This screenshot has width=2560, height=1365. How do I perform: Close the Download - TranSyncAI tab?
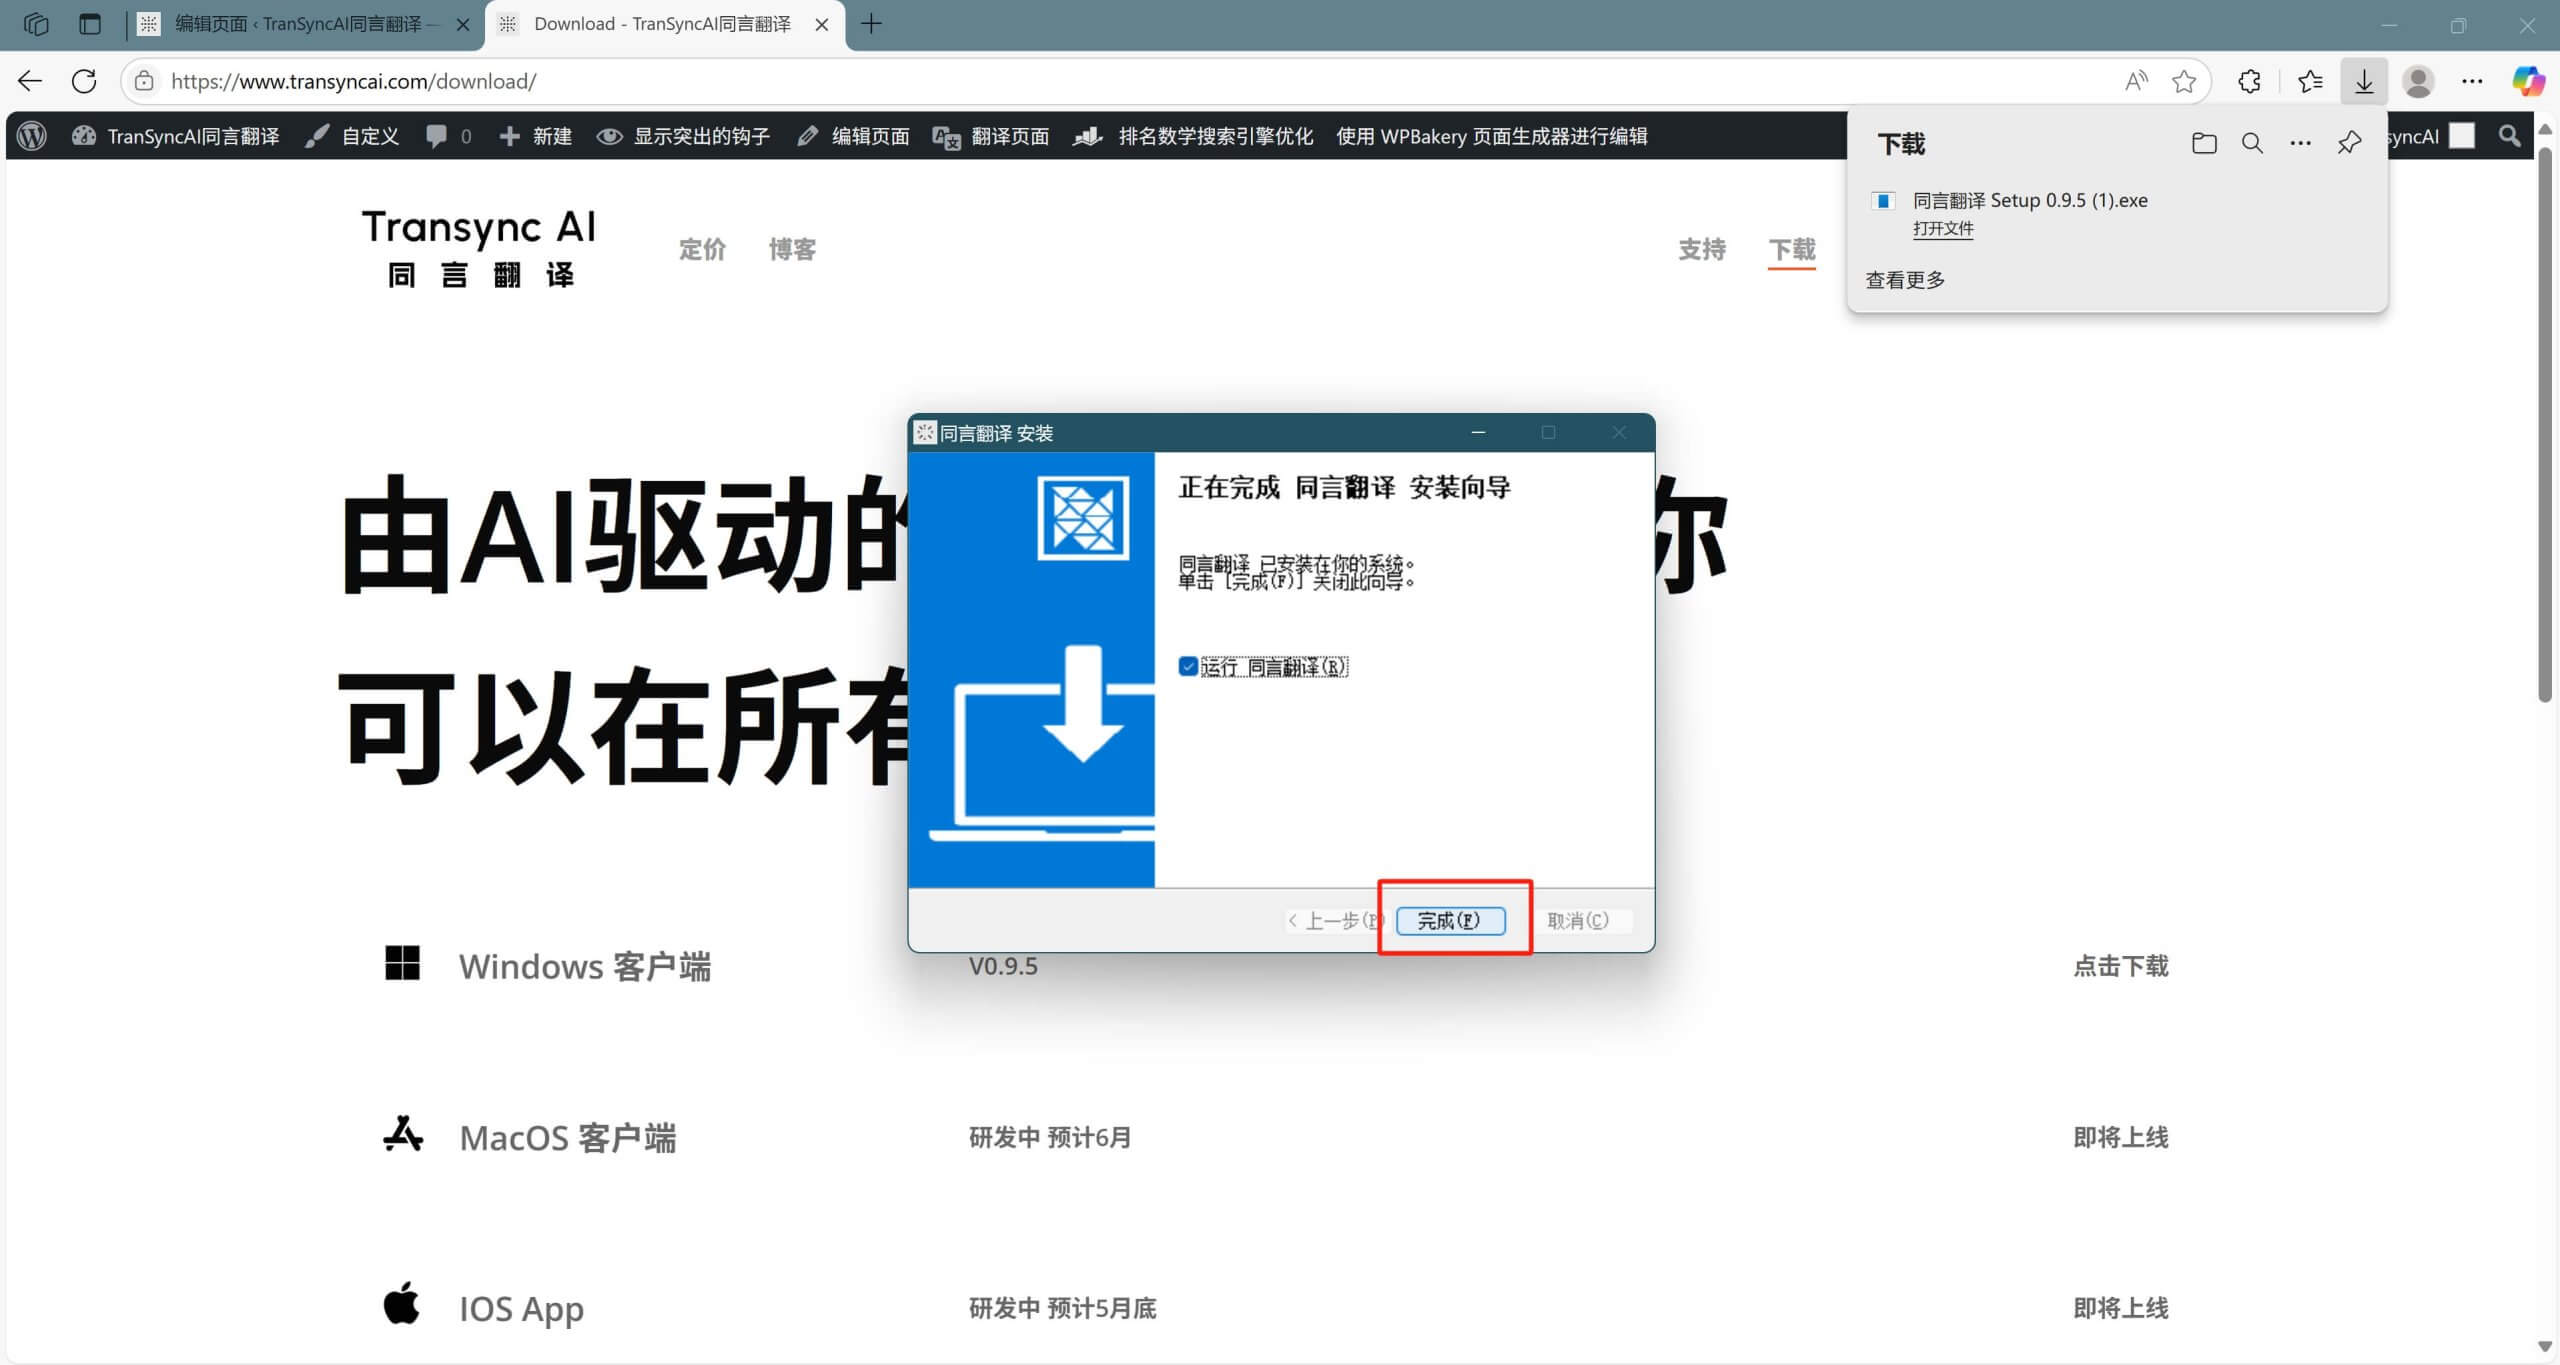click(822, 24)
